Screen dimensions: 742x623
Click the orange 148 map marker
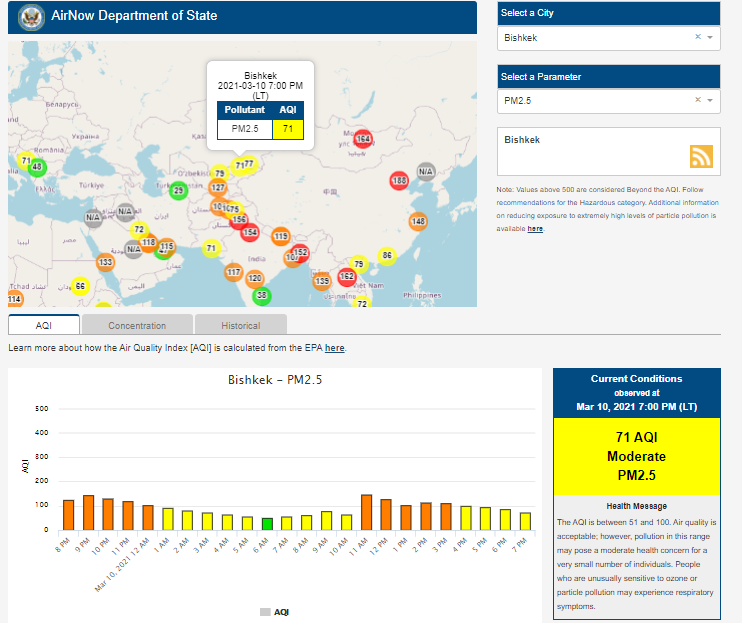[x=418, y=221]
